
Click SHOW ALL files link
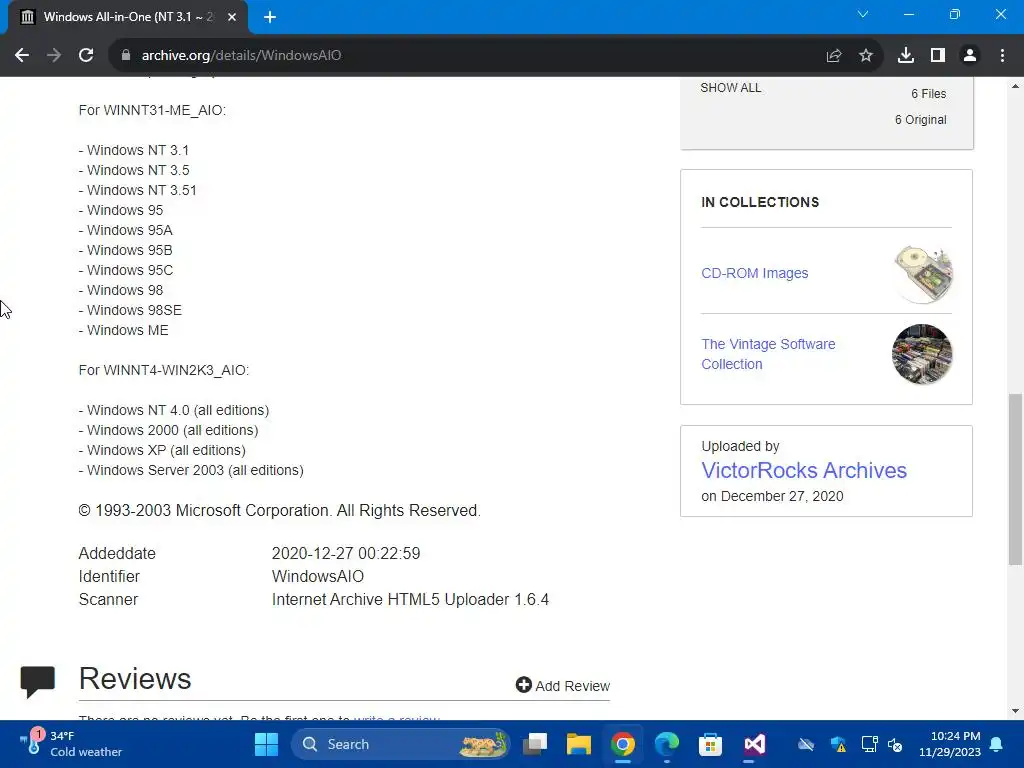(x=731, y=88)
